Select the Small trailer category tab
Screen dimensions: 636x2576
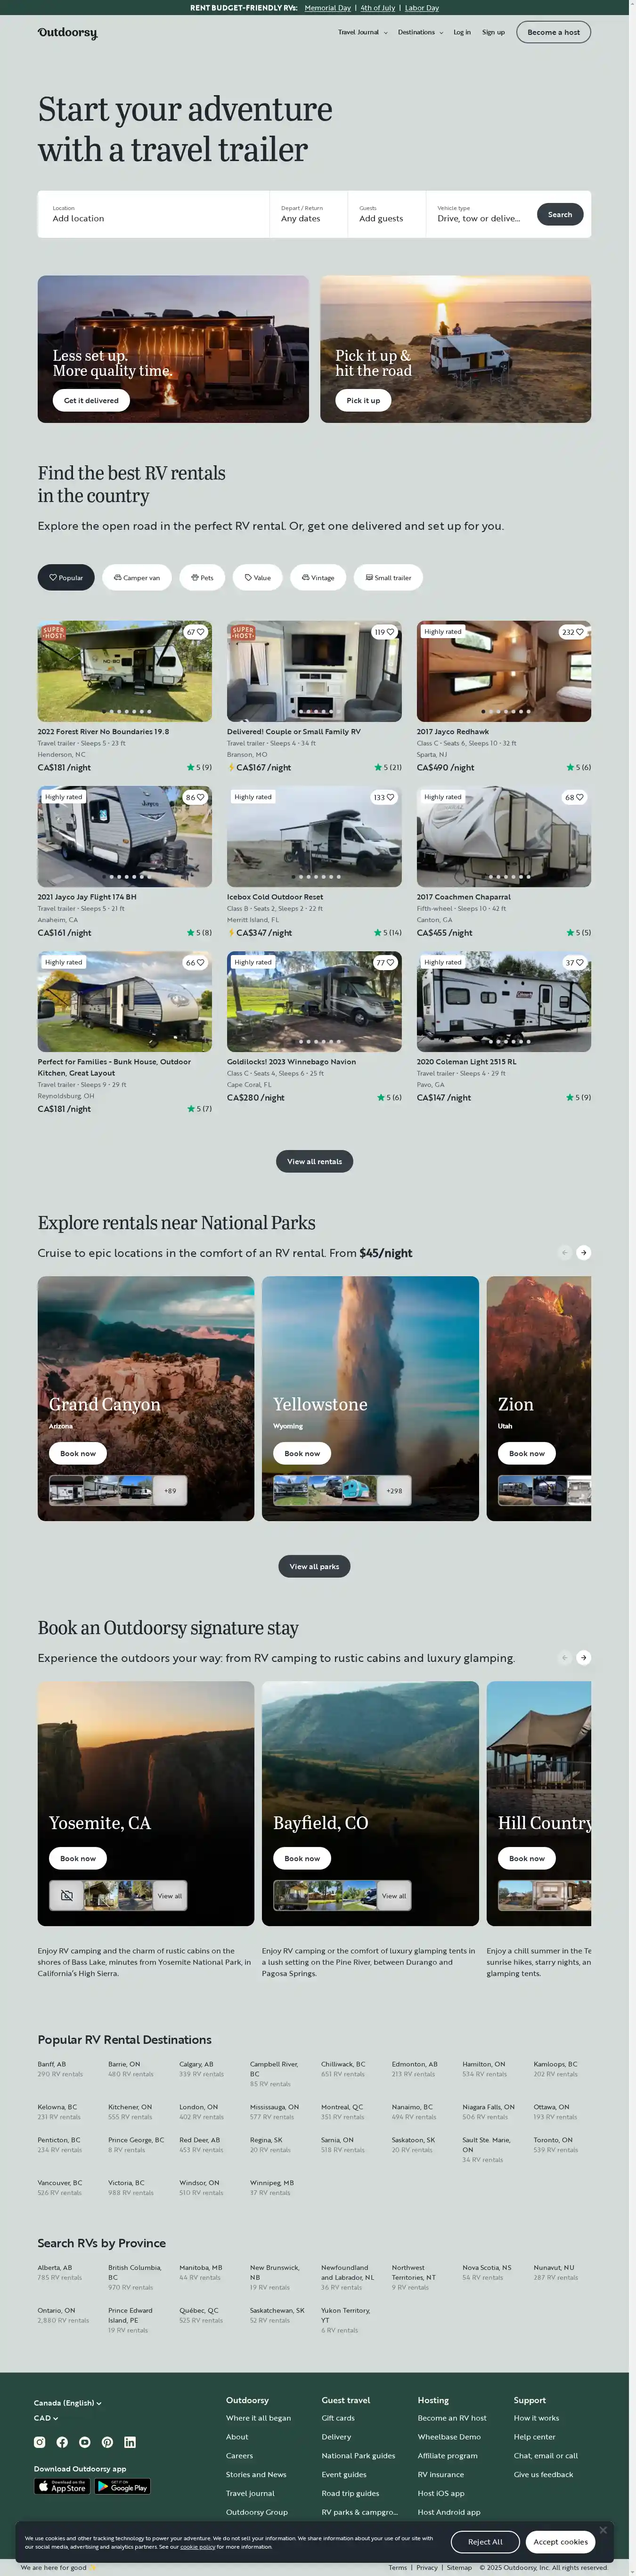click(x=388, y=577)
